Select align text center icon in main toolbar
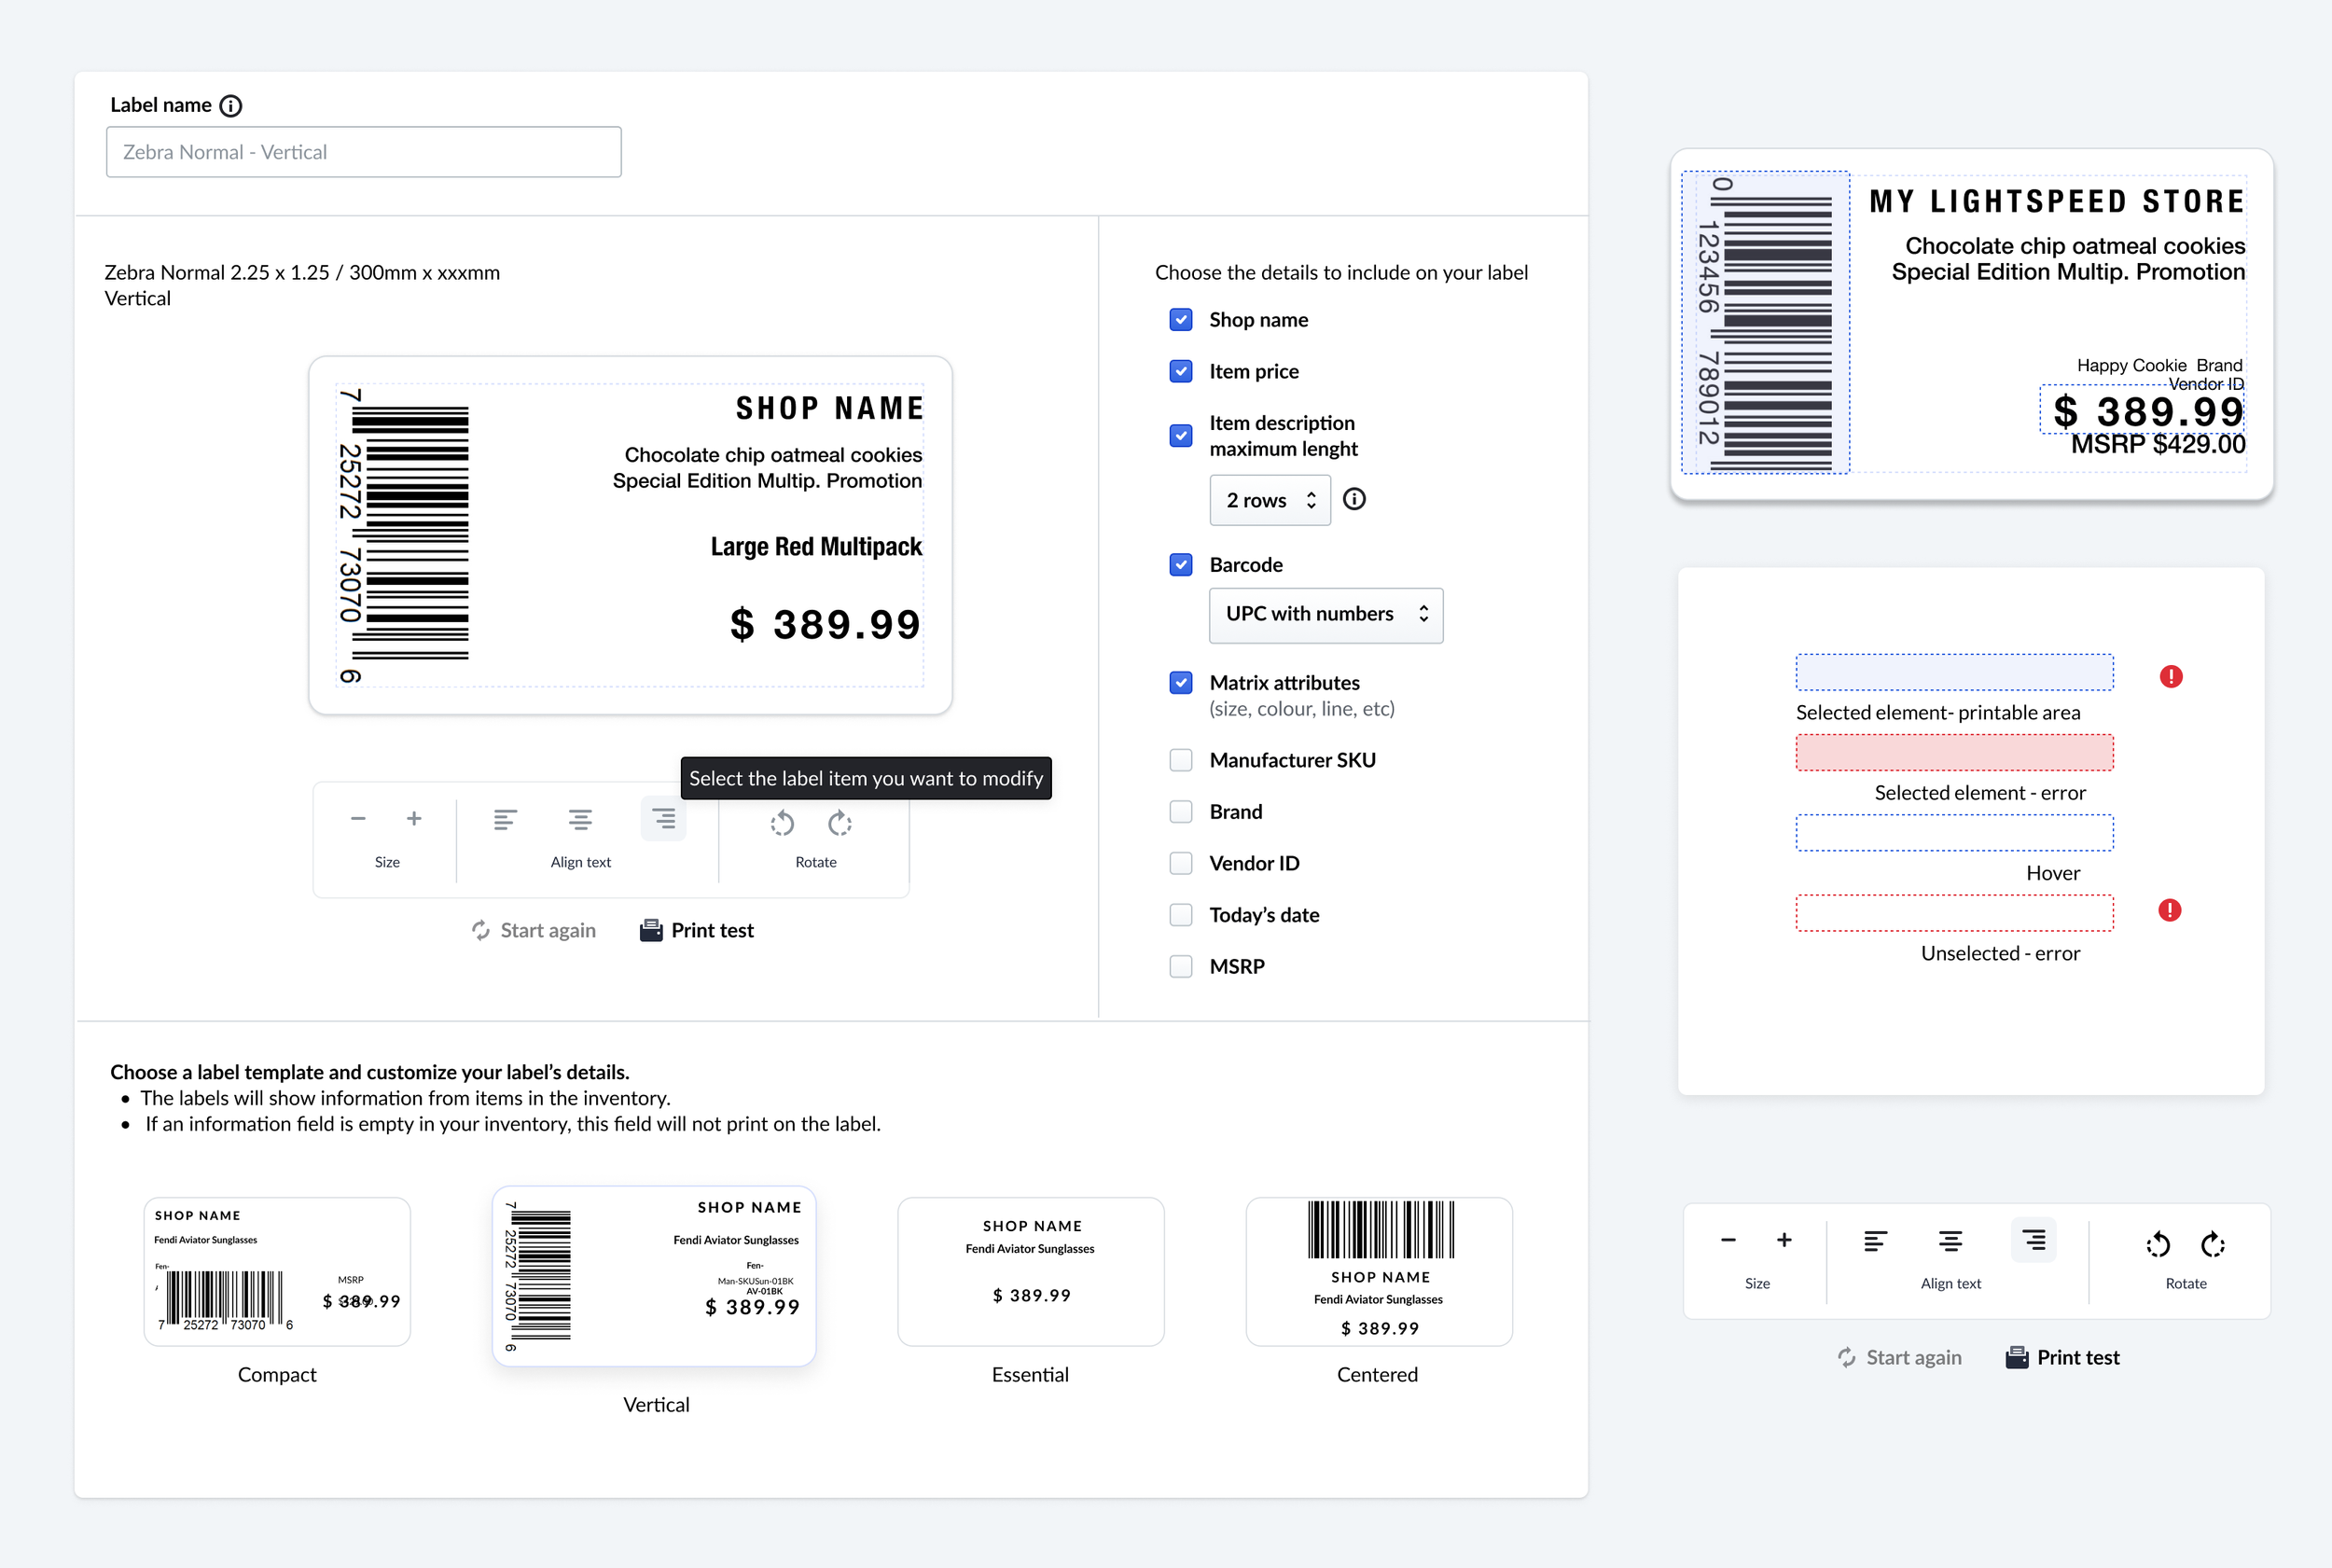Image resolution: width=2332 pixels, height=1568 pixels. point(580,821)
